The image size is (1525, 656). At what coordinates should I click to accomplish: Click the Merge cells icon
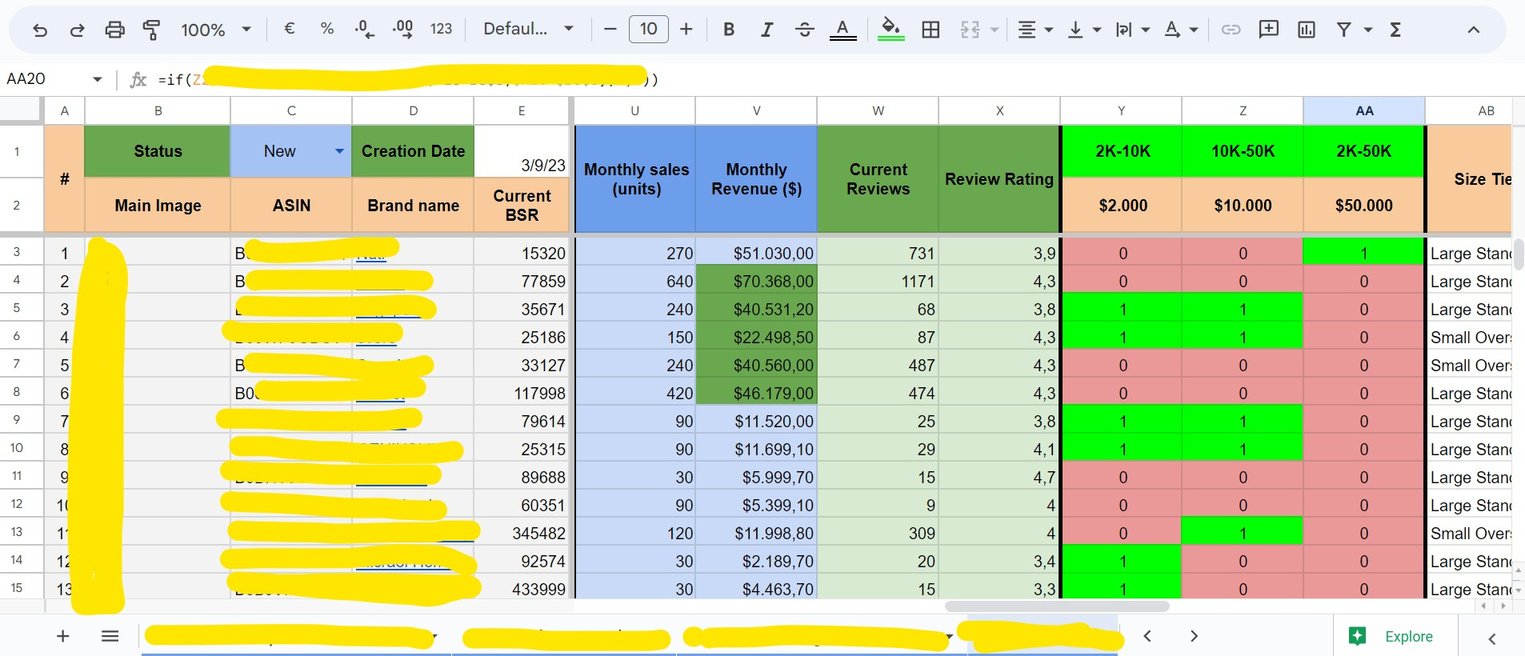coord(969,29)
